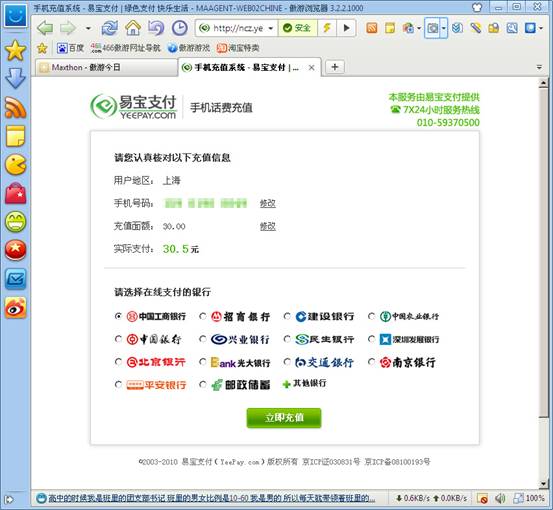Screen dimensions: 553x510
Task: Click the 100% zoom level control
Action: 529,498
